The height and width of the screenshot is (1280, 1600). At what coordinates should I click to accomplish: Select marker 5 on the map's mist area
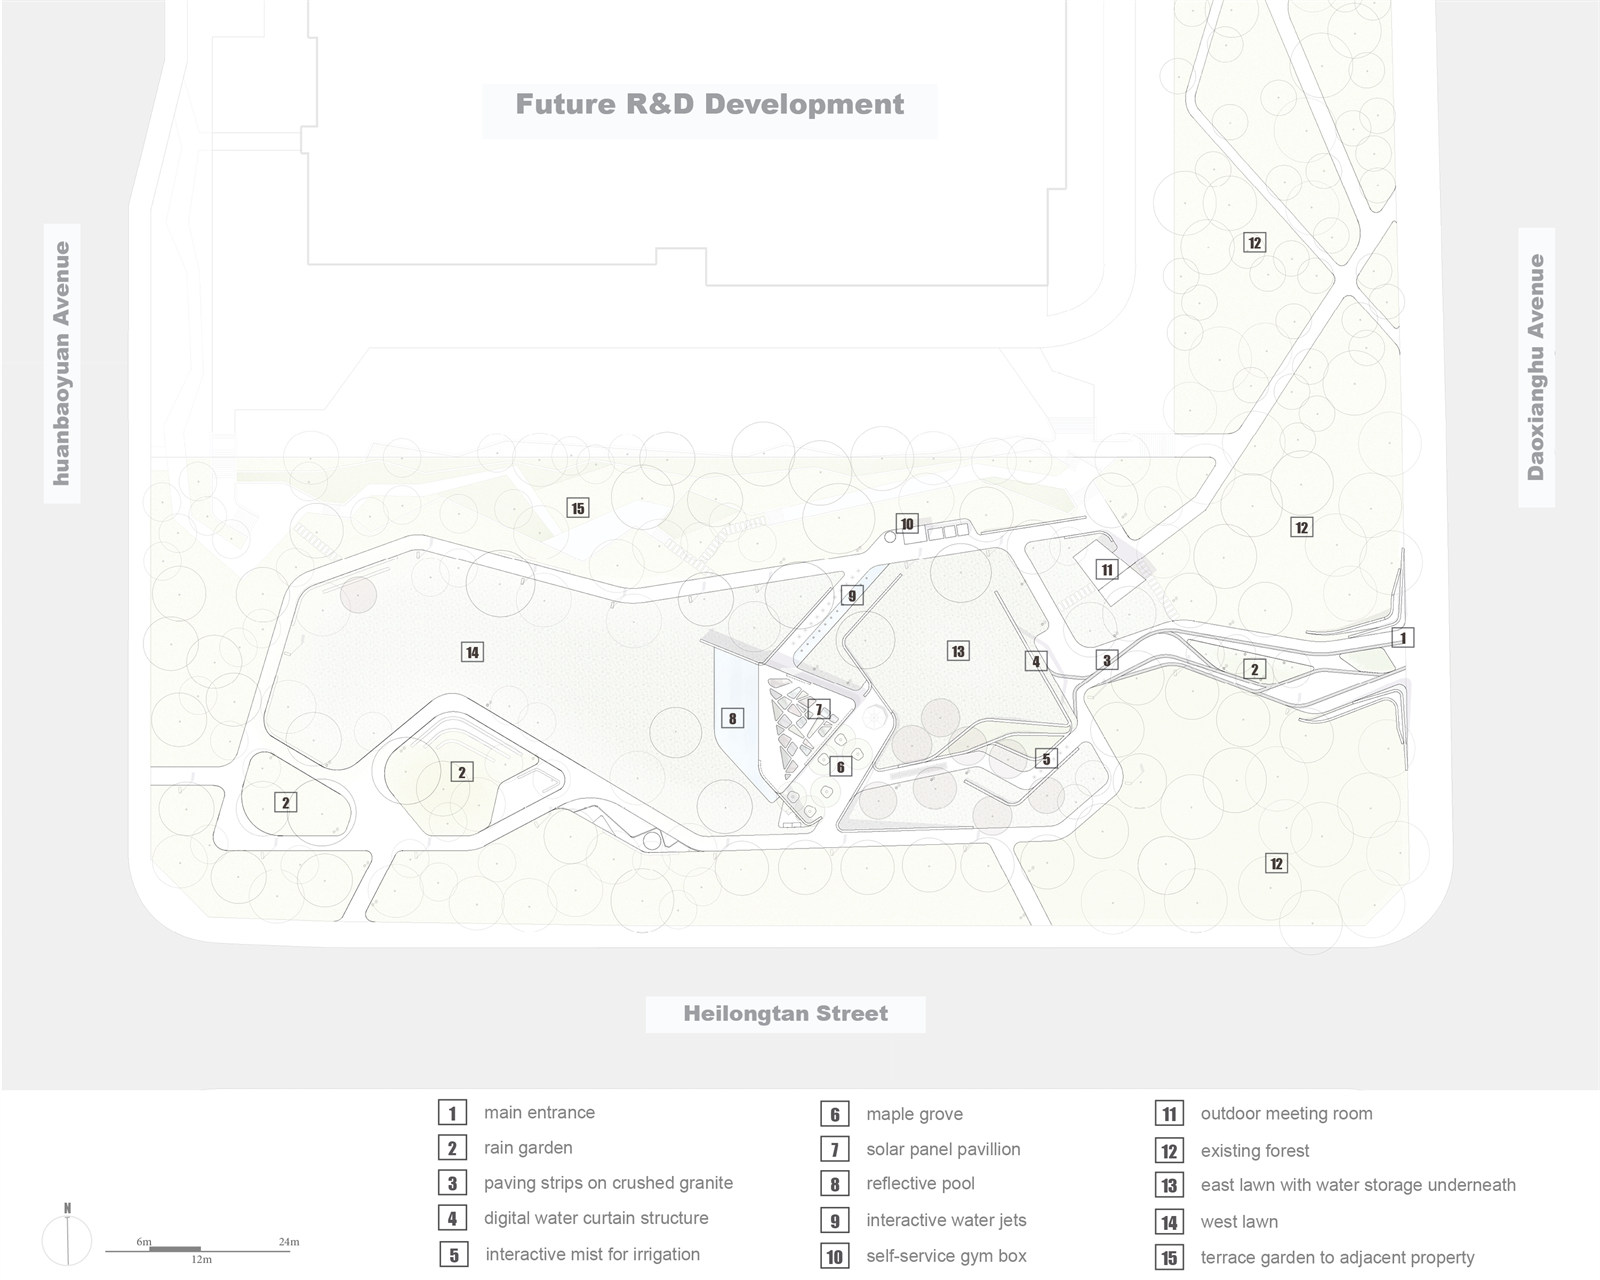pyautogui.click(x=1046, y=758)
